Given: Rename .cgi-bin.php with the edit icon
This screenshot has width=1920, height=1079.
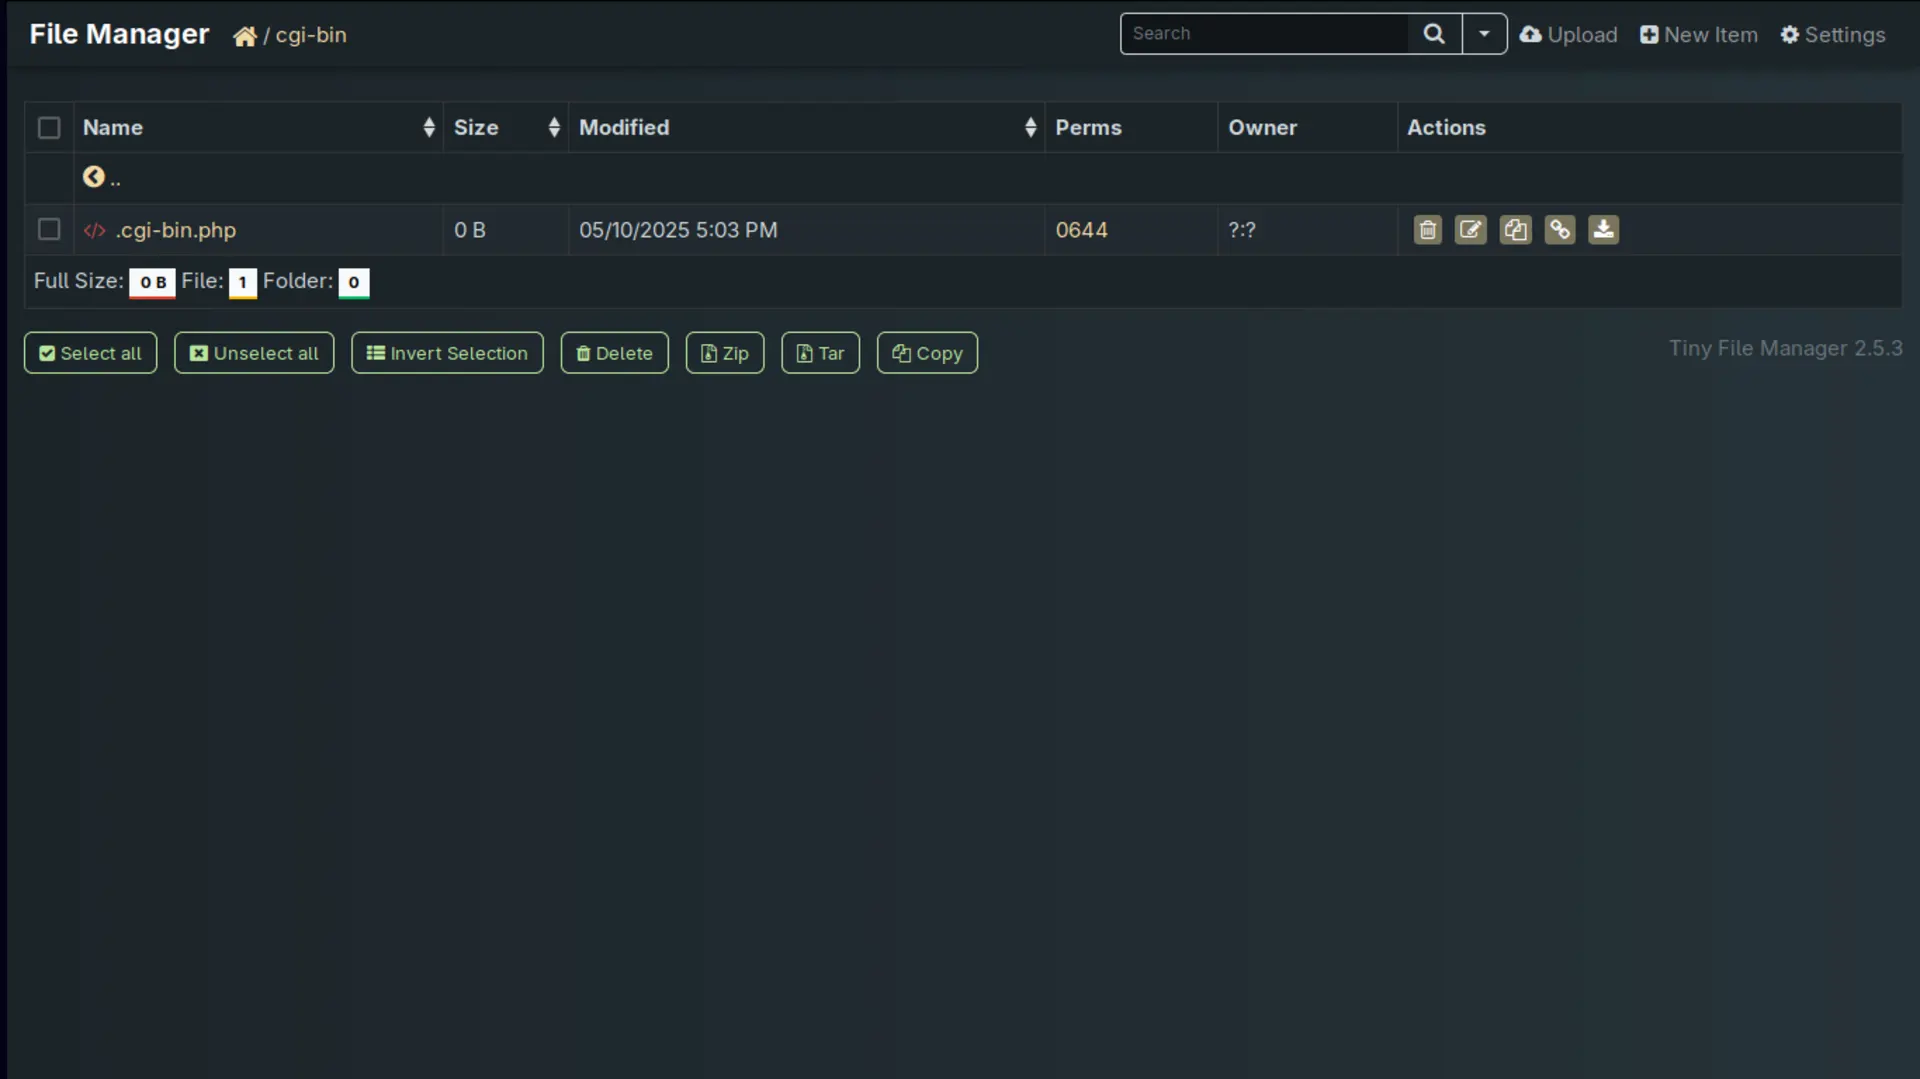Looking at the screenshot, I should tap(1471, 230).
